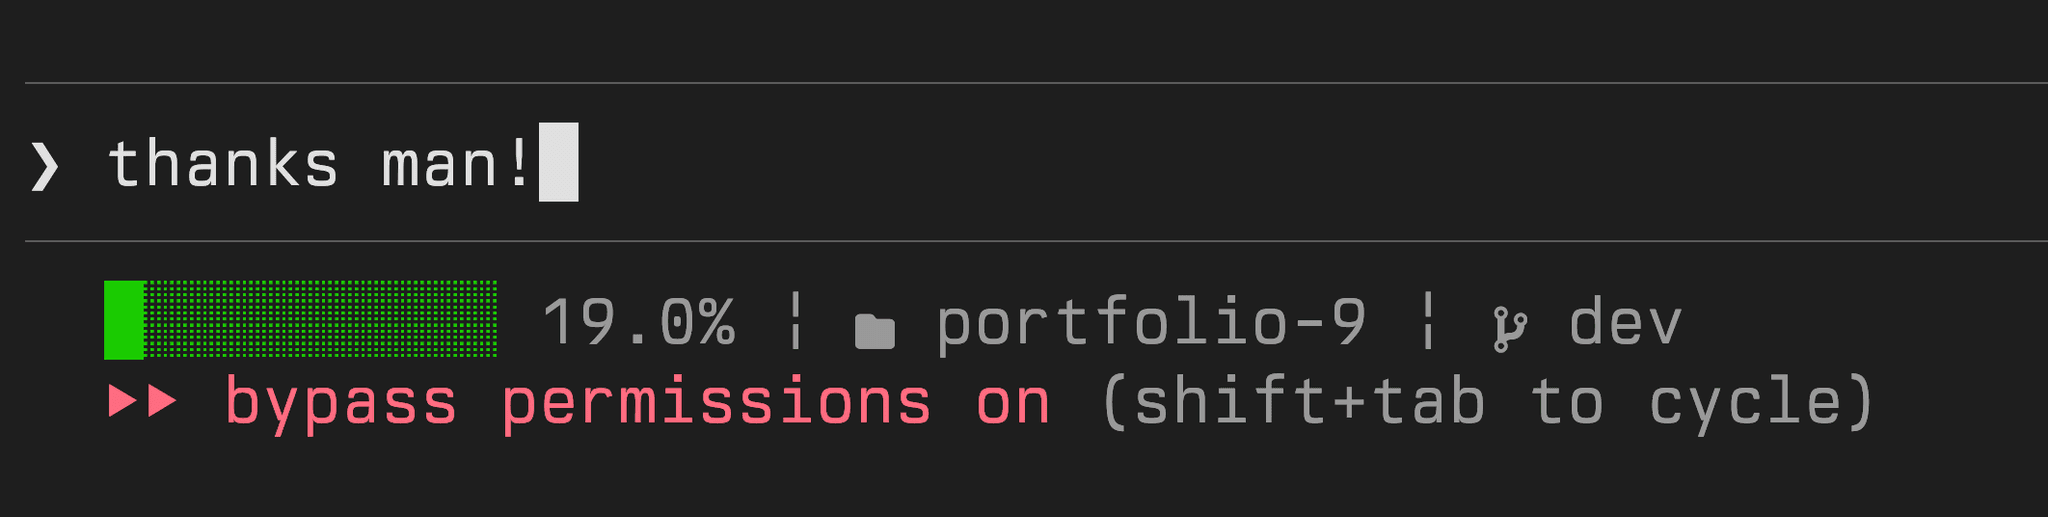Select the 'dev' branch name

coord(1625,323)
